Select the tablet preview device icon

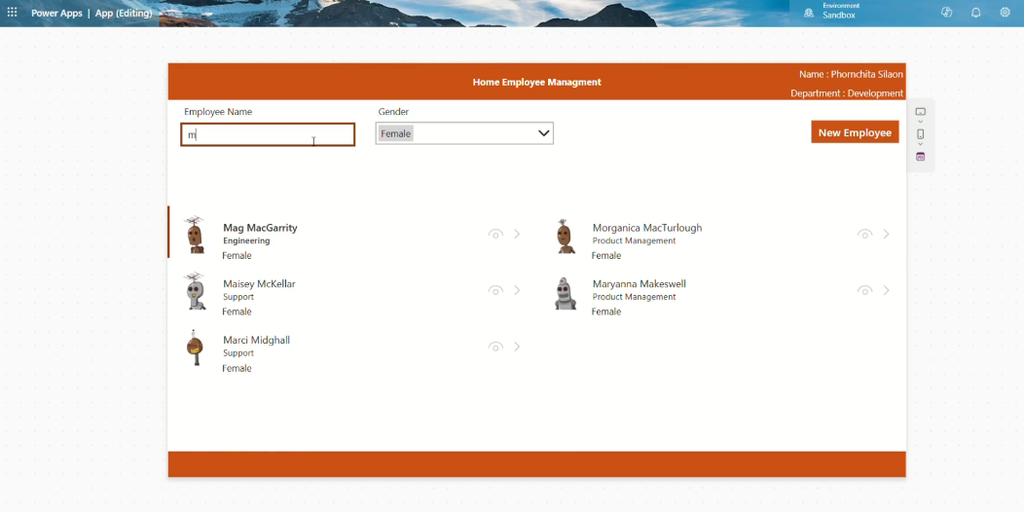921,112
